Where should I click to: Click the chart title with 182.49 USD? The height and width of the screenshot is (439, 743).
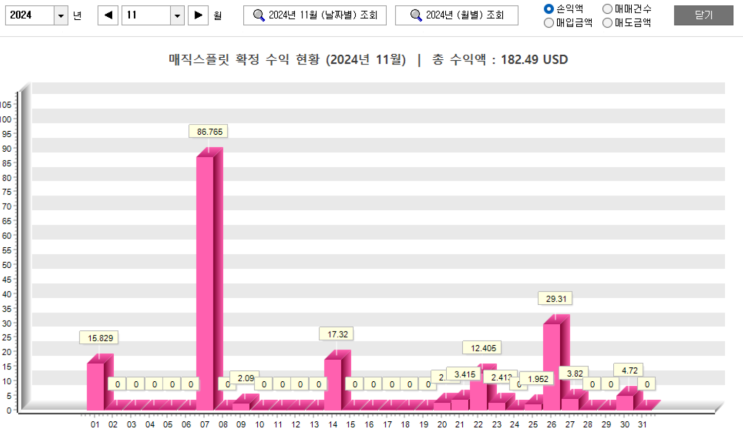point(368,59)
